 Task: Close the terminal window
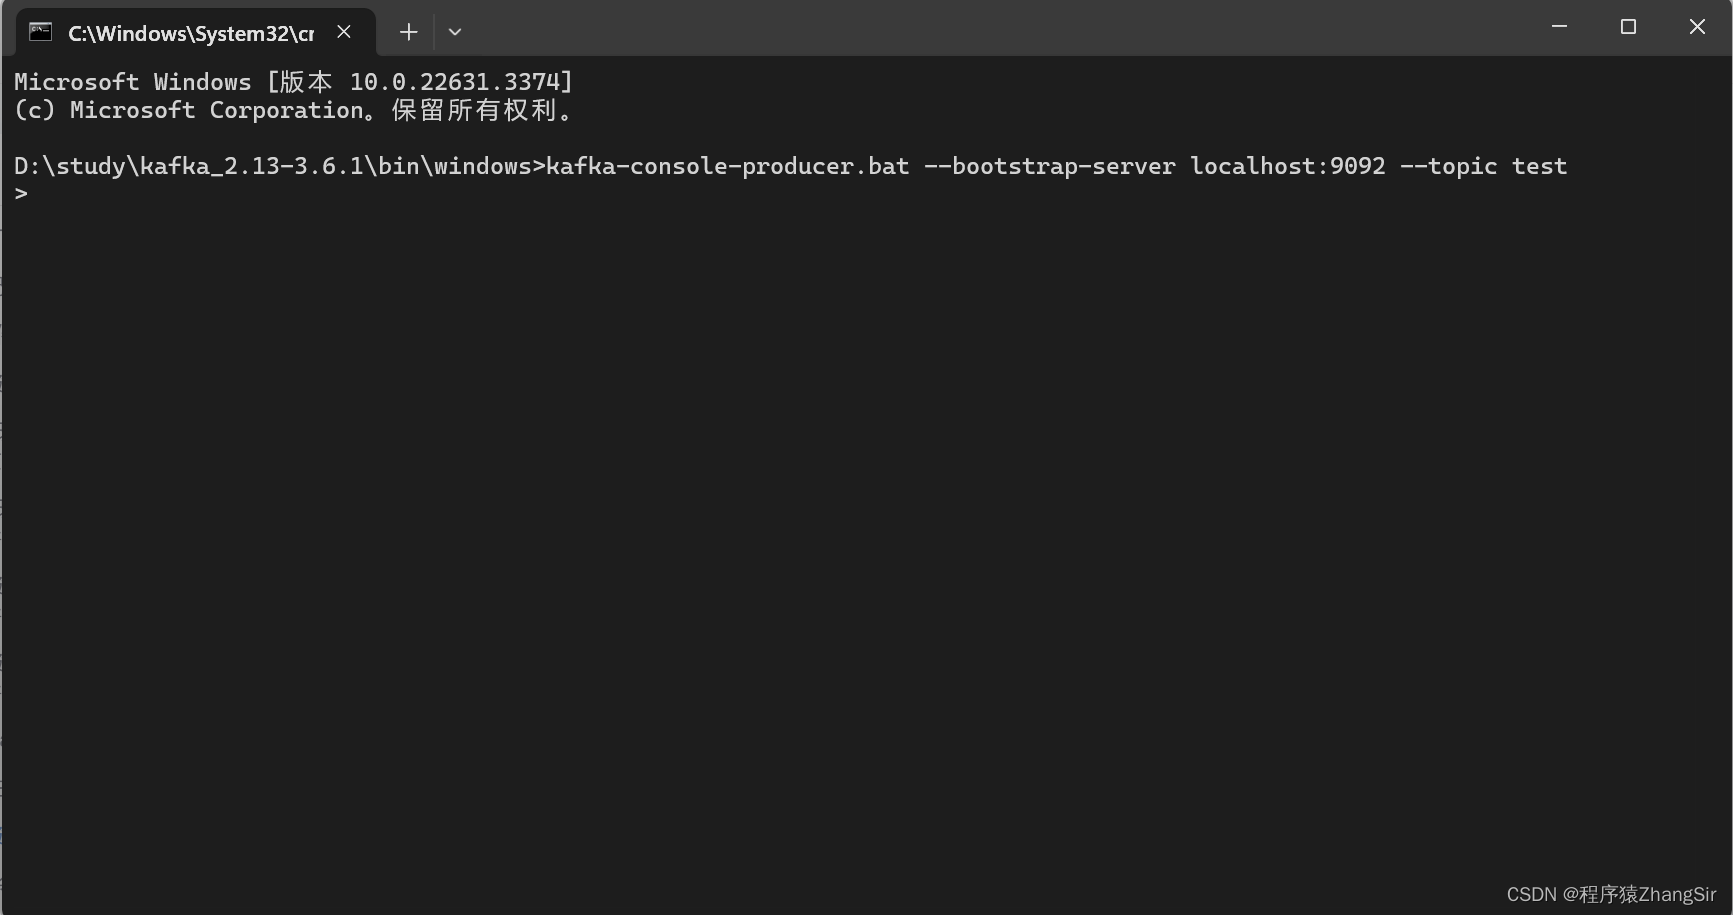pos(1697,27)
